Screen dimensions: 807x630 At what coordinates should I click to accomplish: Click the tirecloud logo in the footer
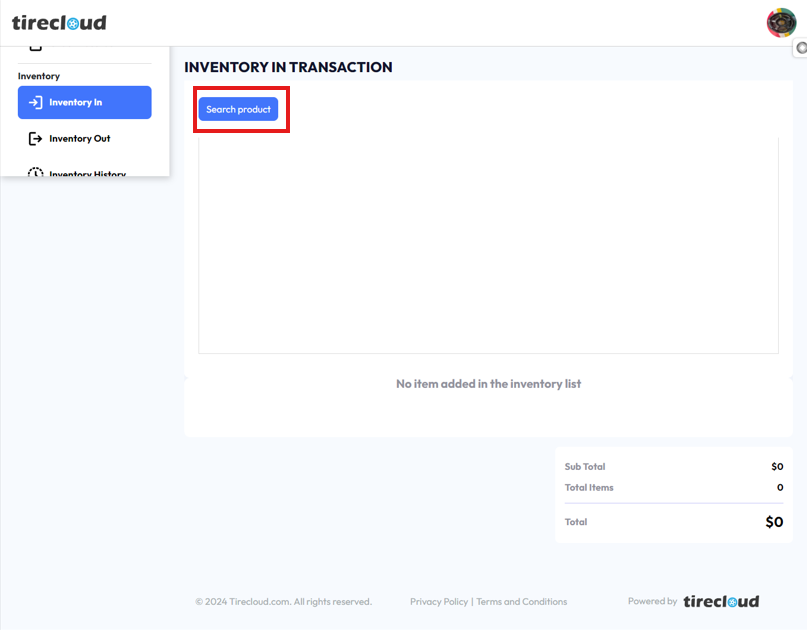pos(721,601)
